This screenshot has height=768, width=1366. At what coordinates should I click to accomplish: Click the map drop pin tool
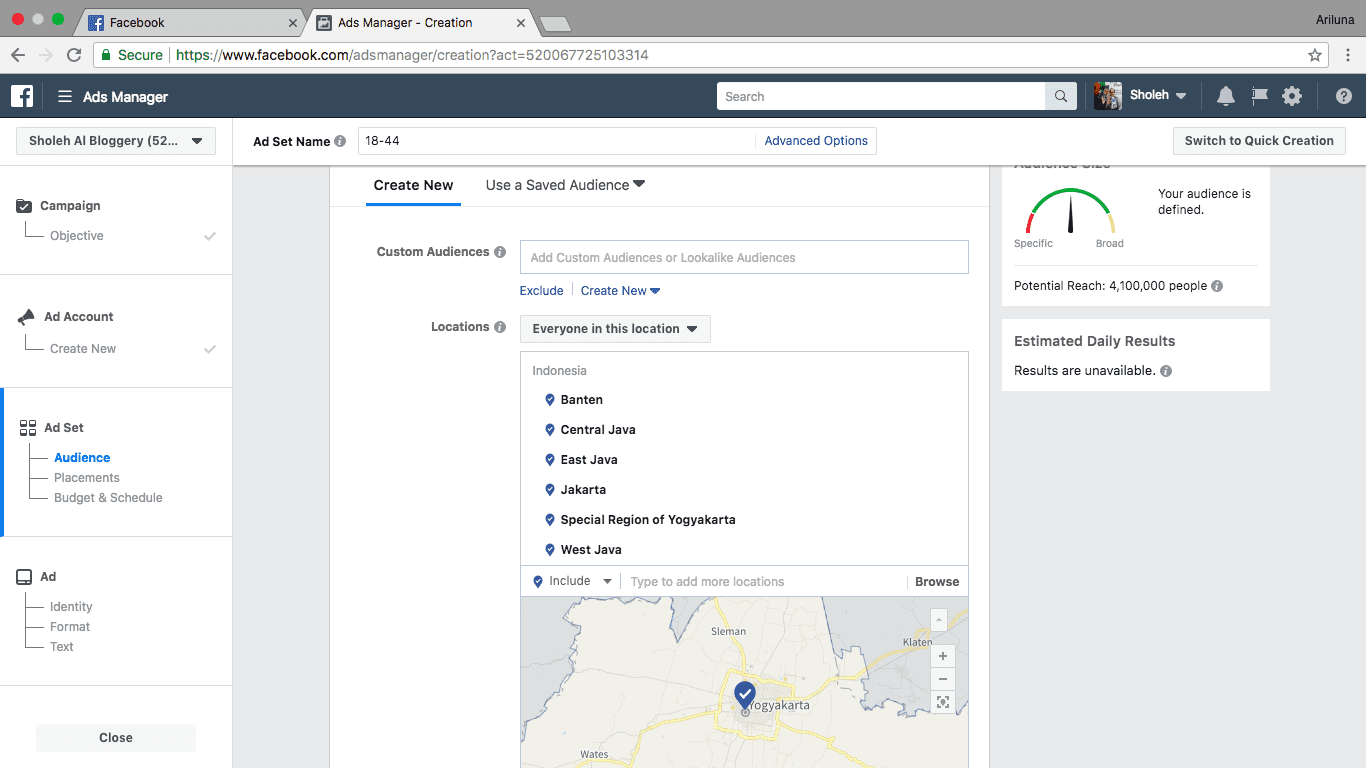pos(942,702)
